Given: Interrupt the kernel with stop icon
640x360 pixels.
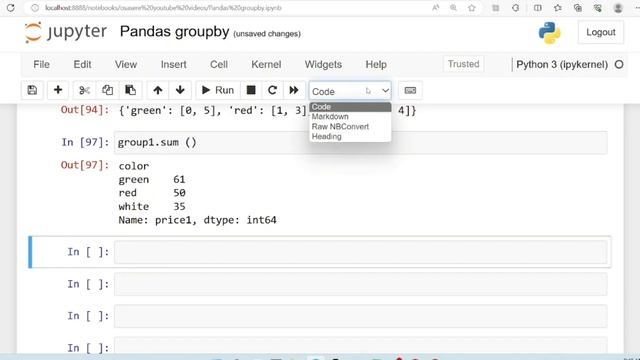Looking at the screenshot, I should (251, 90).
